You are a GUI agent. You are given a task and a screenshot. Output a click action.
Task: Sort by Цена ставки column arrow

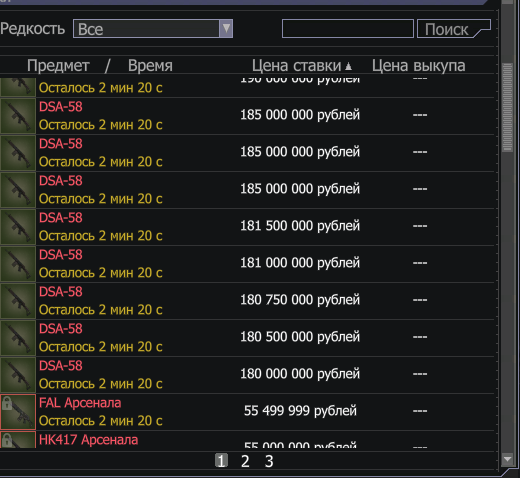click(348, 66)
